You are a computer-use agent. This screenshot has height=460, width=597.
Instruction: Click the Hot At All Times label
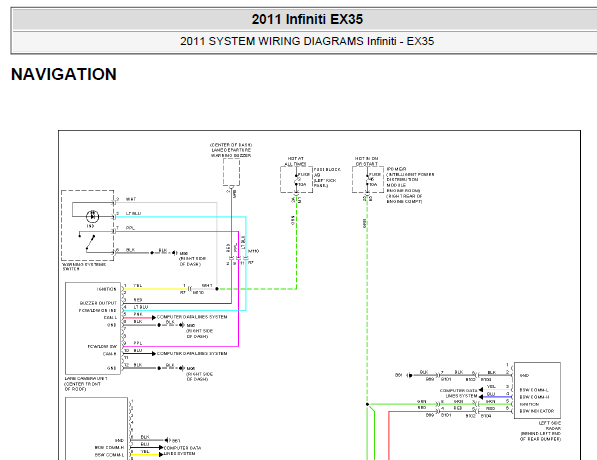[x=295, y=161]
